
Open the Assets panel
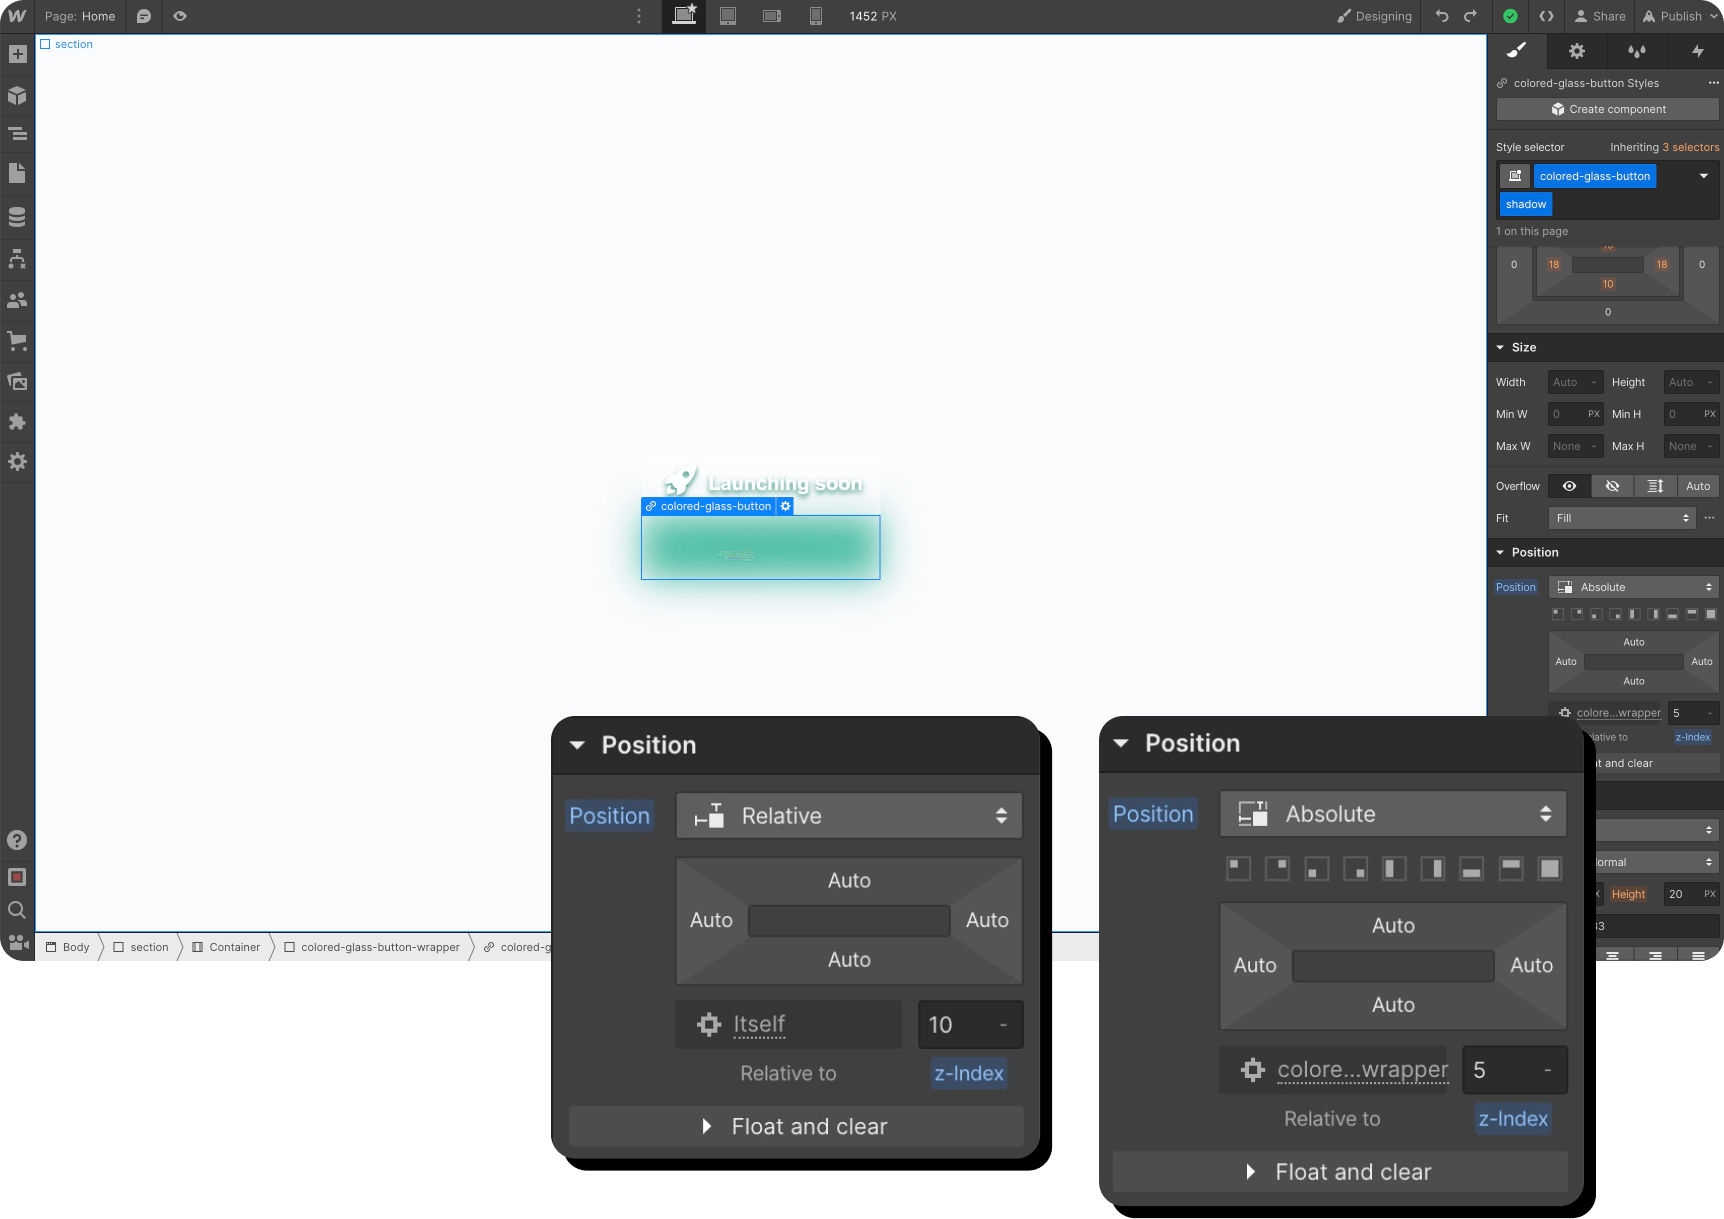click(x=17, y=381)
